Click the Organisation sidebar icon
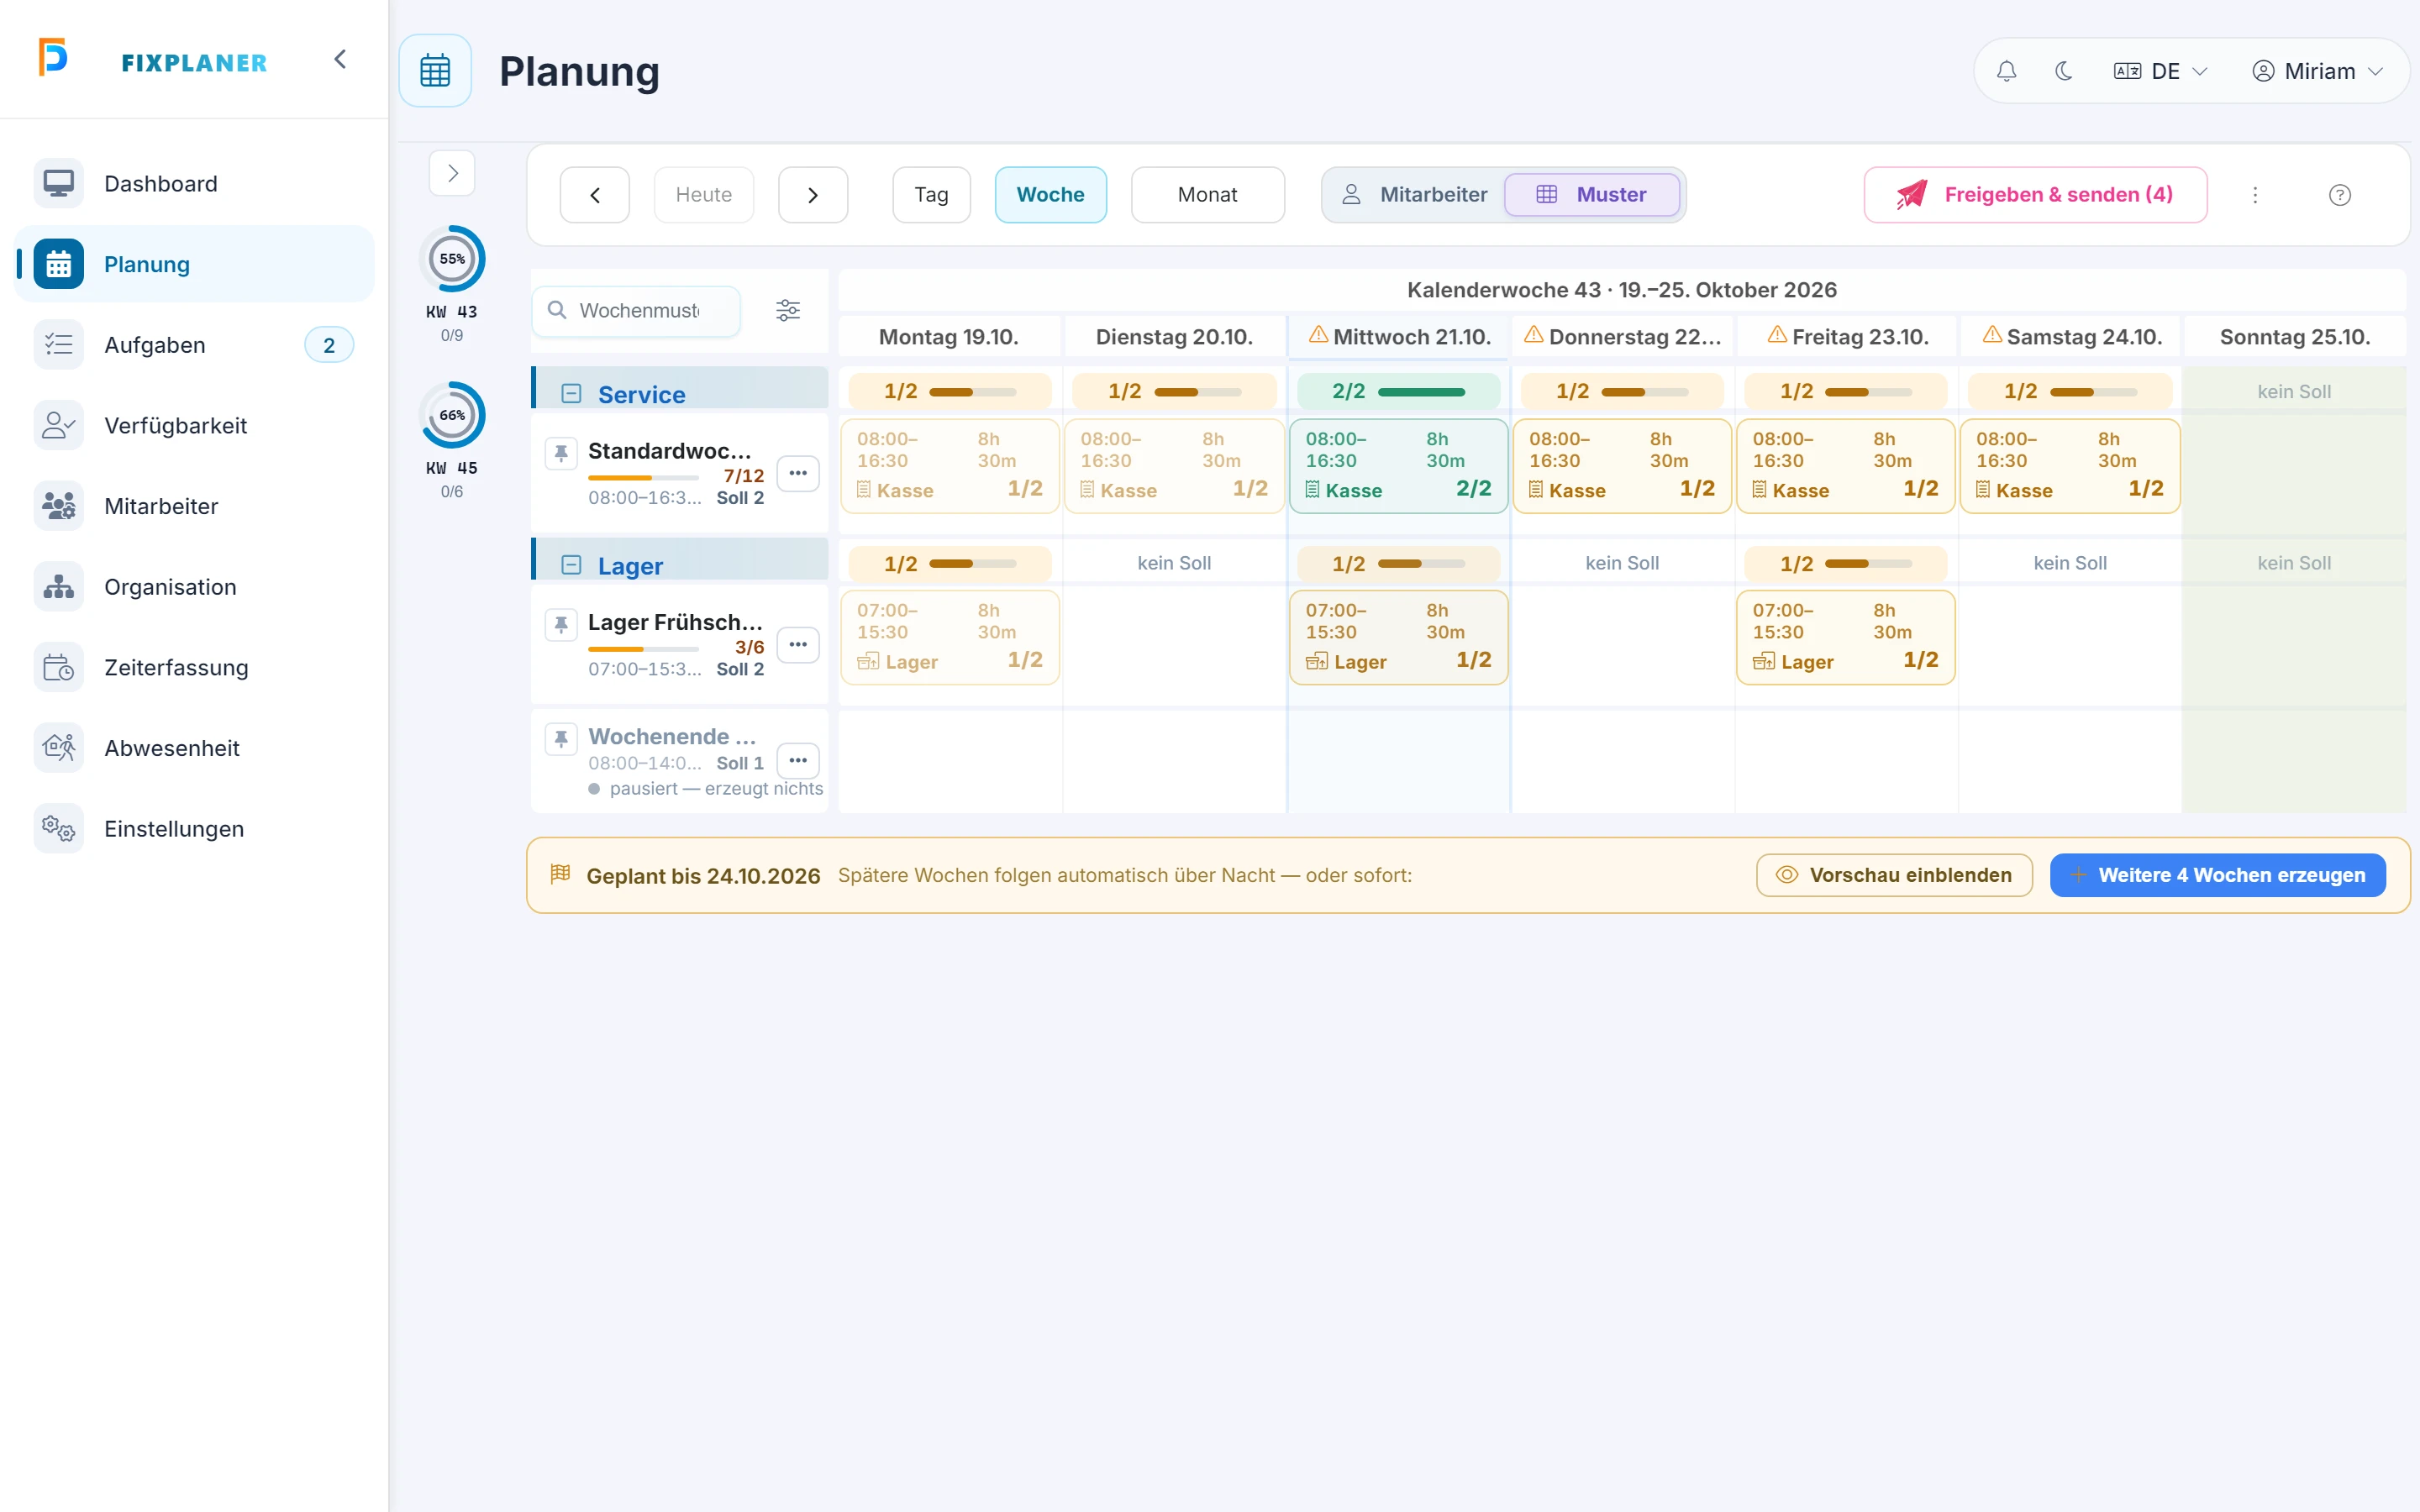Viewport: 2420px width, 1512px height. pos(59,587)
